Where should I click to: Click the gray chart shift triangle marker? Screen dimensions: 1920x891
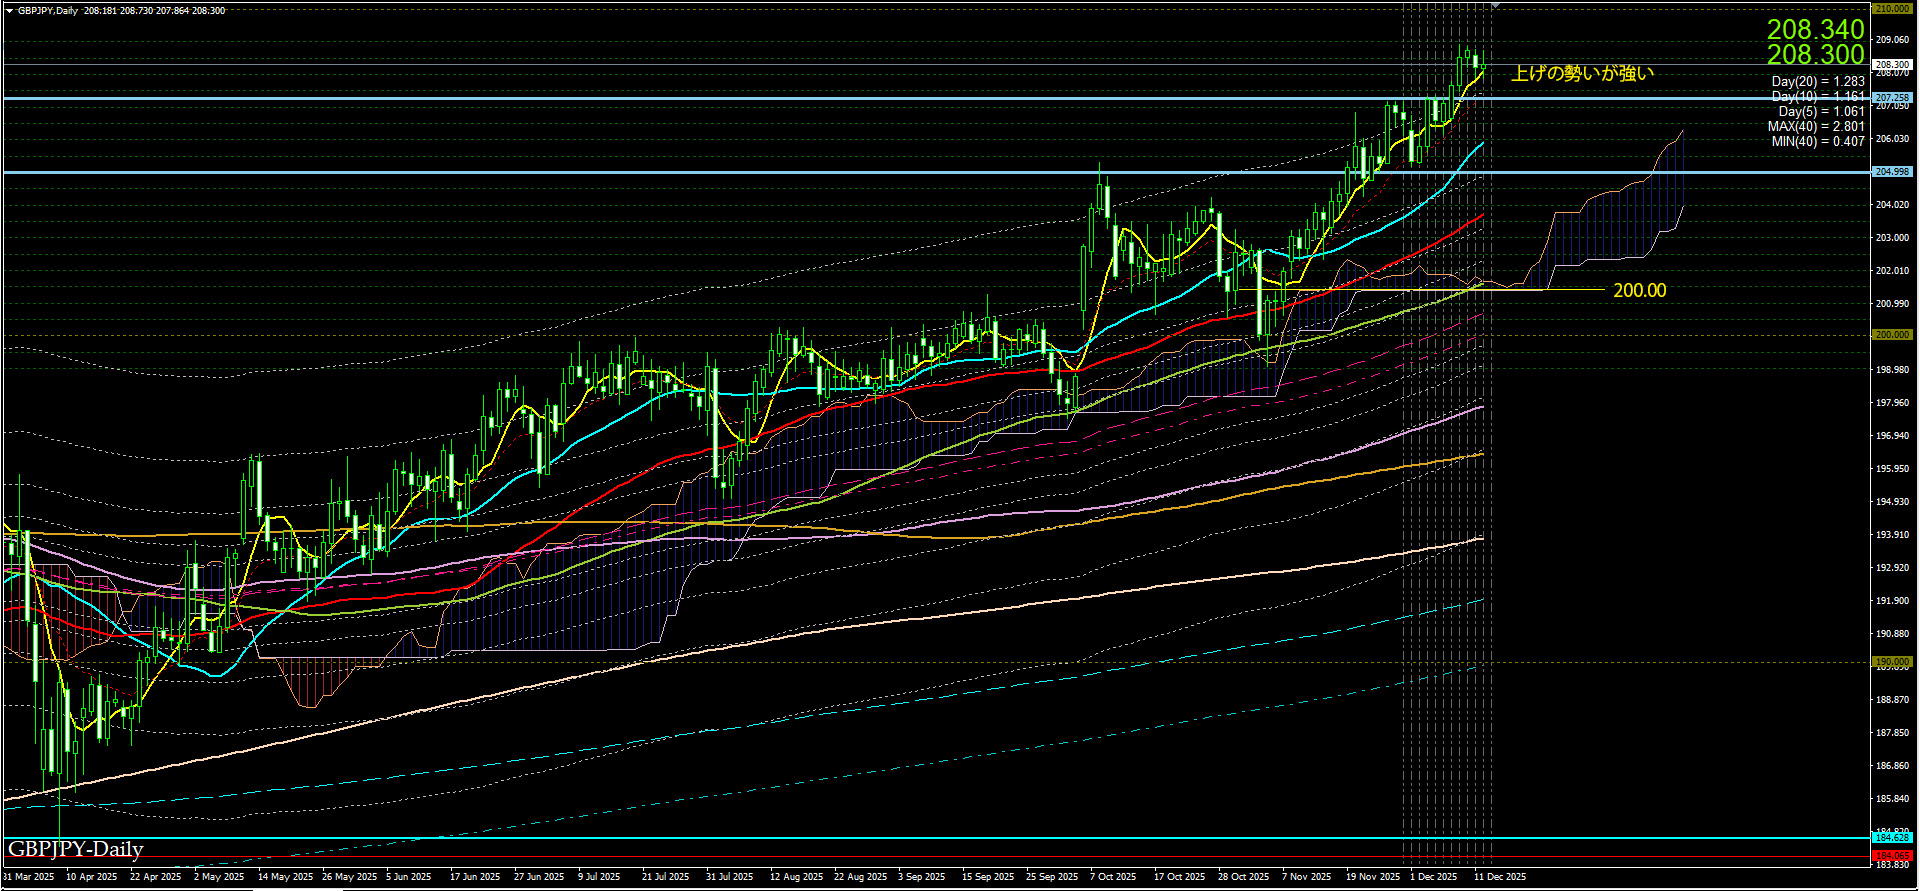point(1495,6)
